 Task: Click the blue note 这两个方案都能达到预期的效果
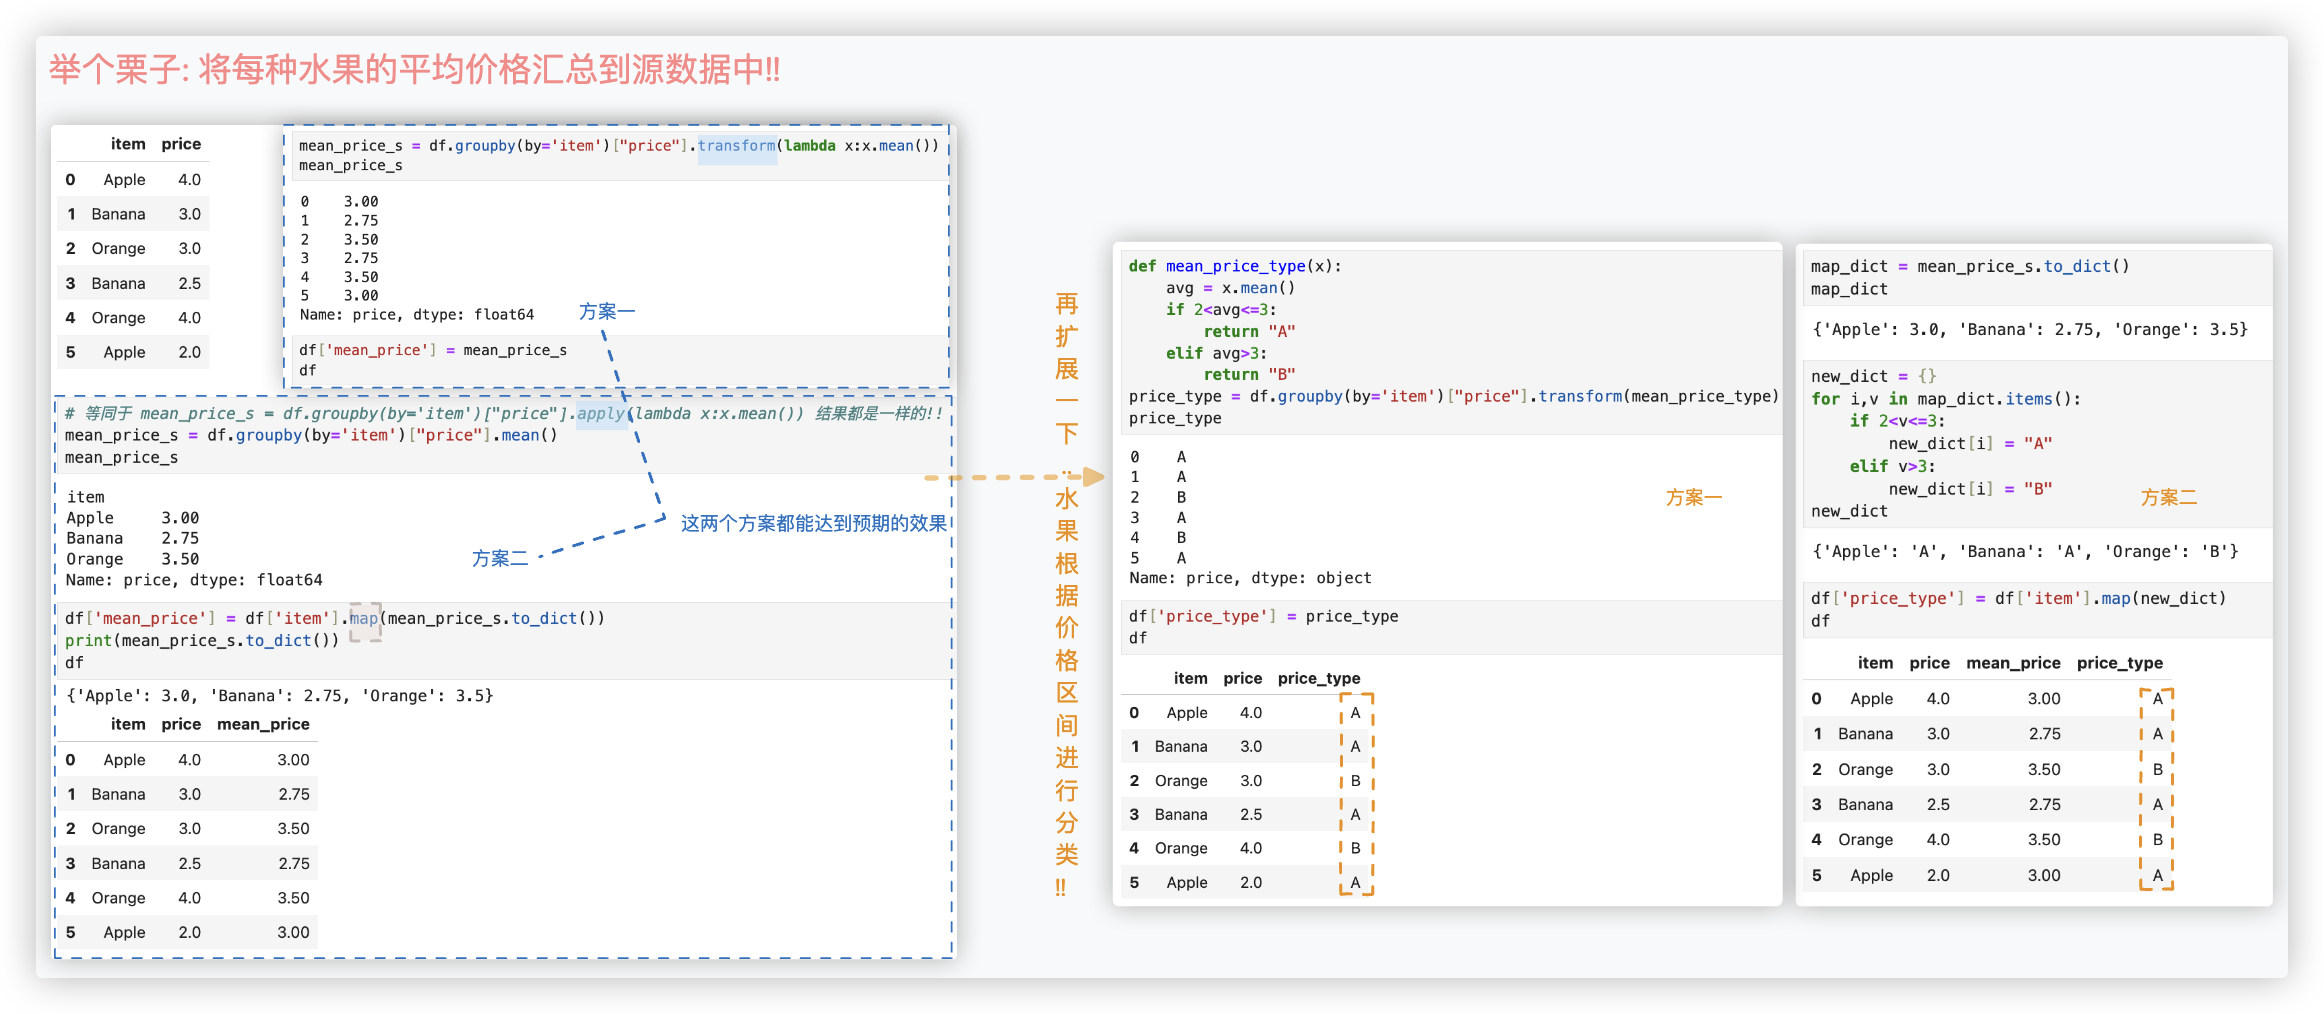[x=813, y=524]
